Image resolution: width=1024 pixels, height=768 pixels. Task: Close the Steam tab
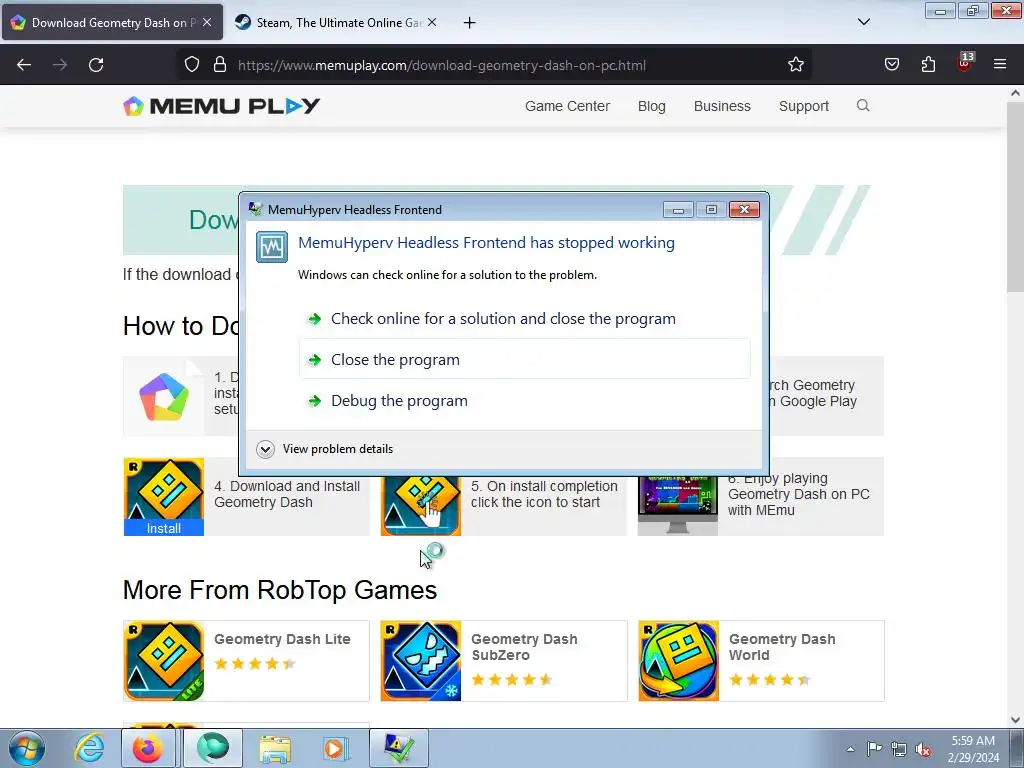432,22
